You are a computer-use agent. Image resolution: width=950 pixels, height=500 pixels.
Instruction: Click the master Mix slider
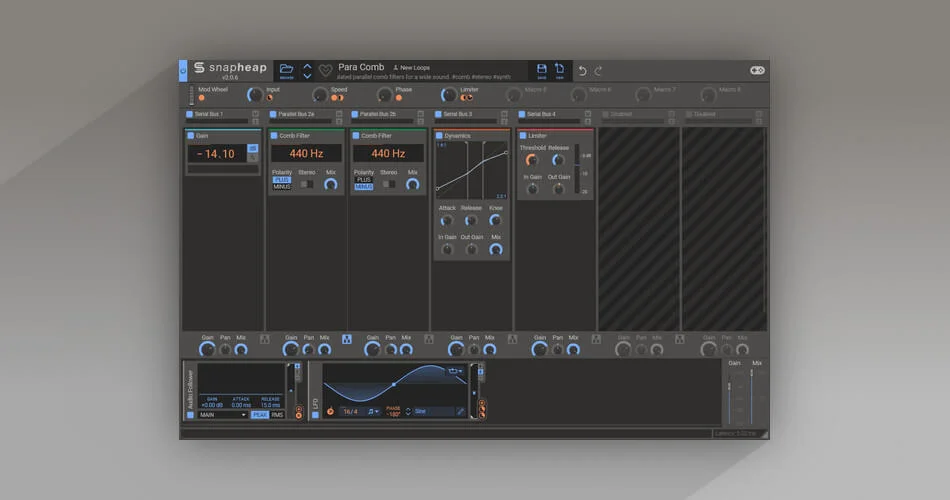tap(752, 395)
